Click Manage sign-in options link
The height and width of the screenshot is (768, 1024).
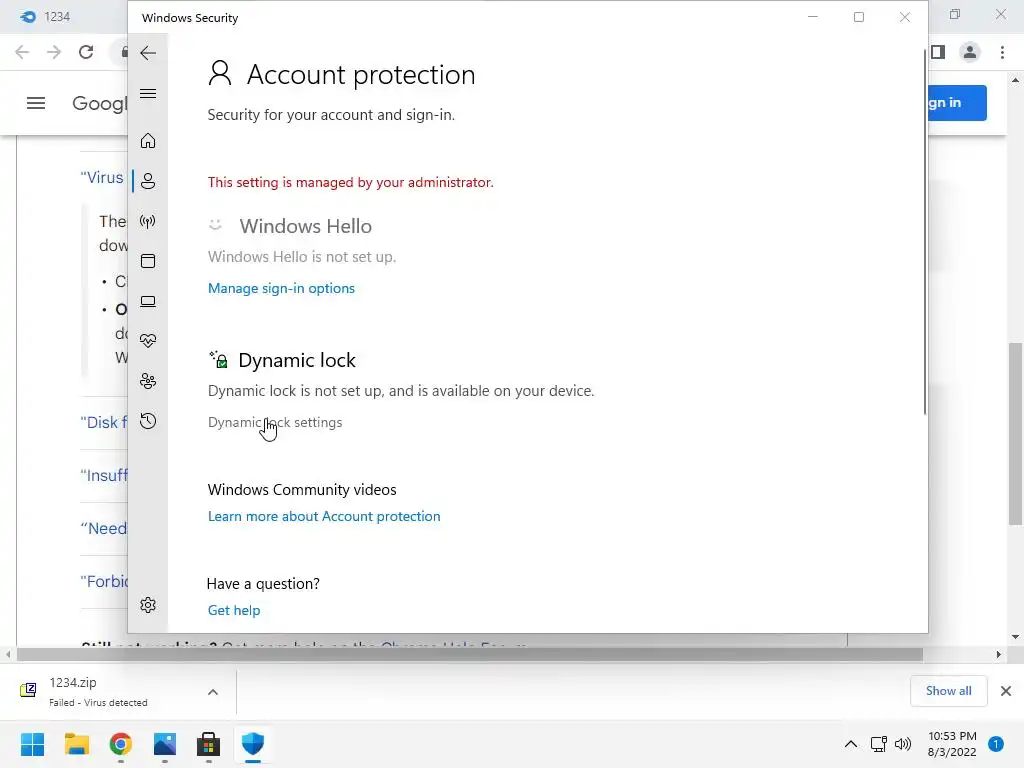tap(281, 288)
